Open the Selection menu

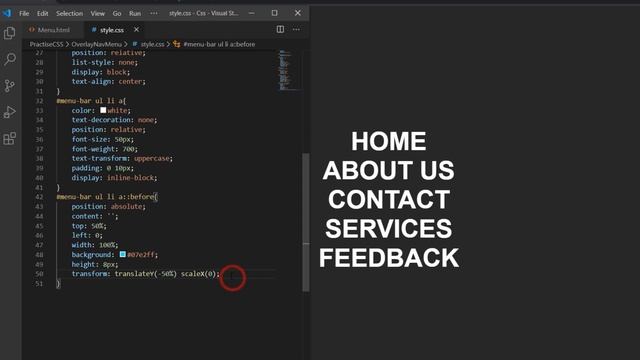69,13
